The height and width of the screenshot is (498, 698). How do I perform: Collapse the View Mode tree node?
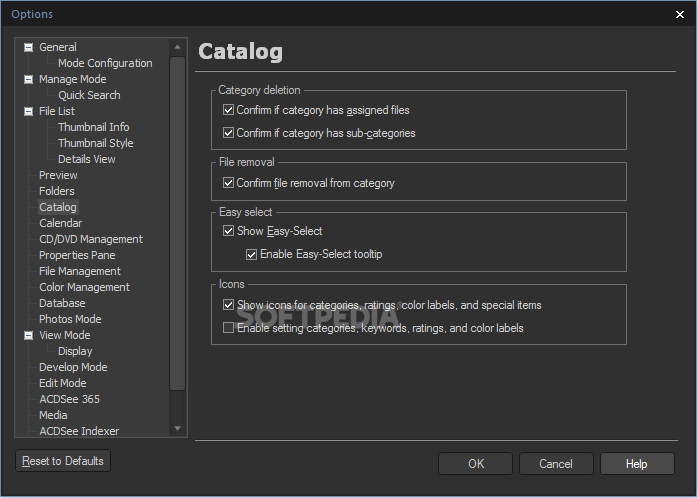(28, 335)
